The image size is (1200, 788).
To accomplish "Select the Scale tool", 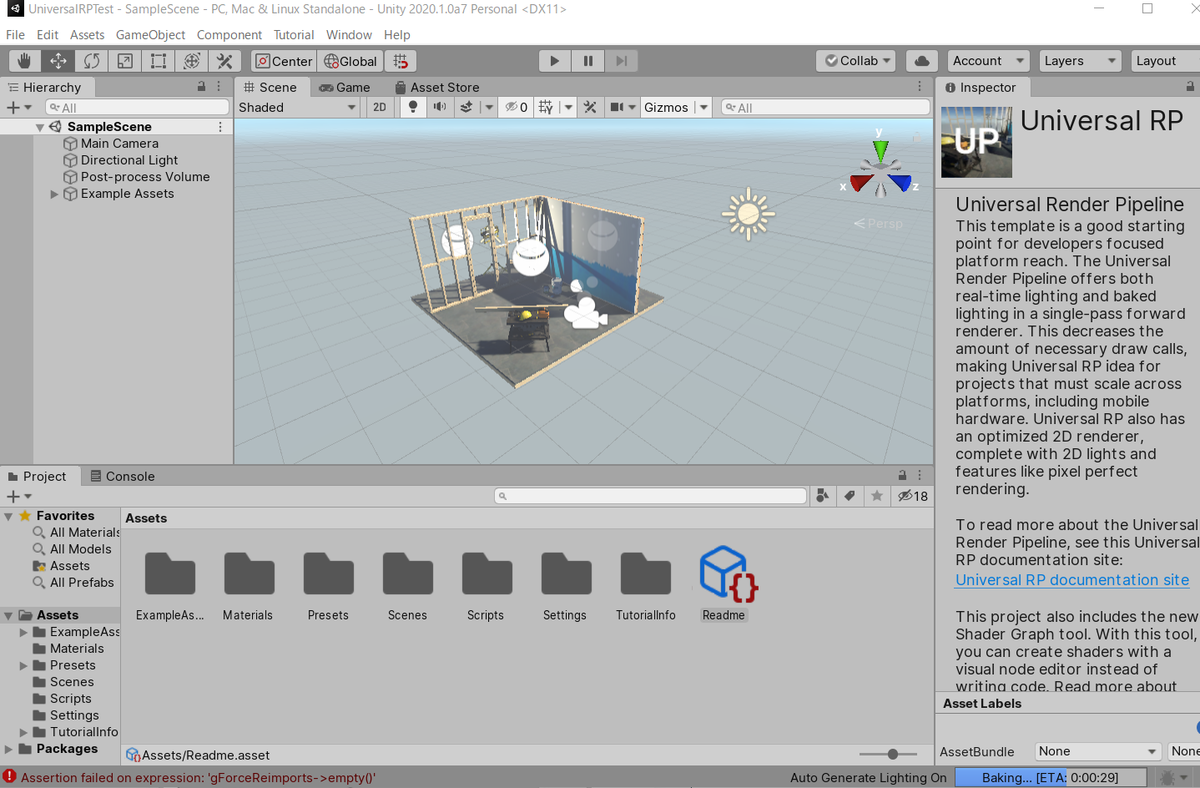I will tap(124, 61).
